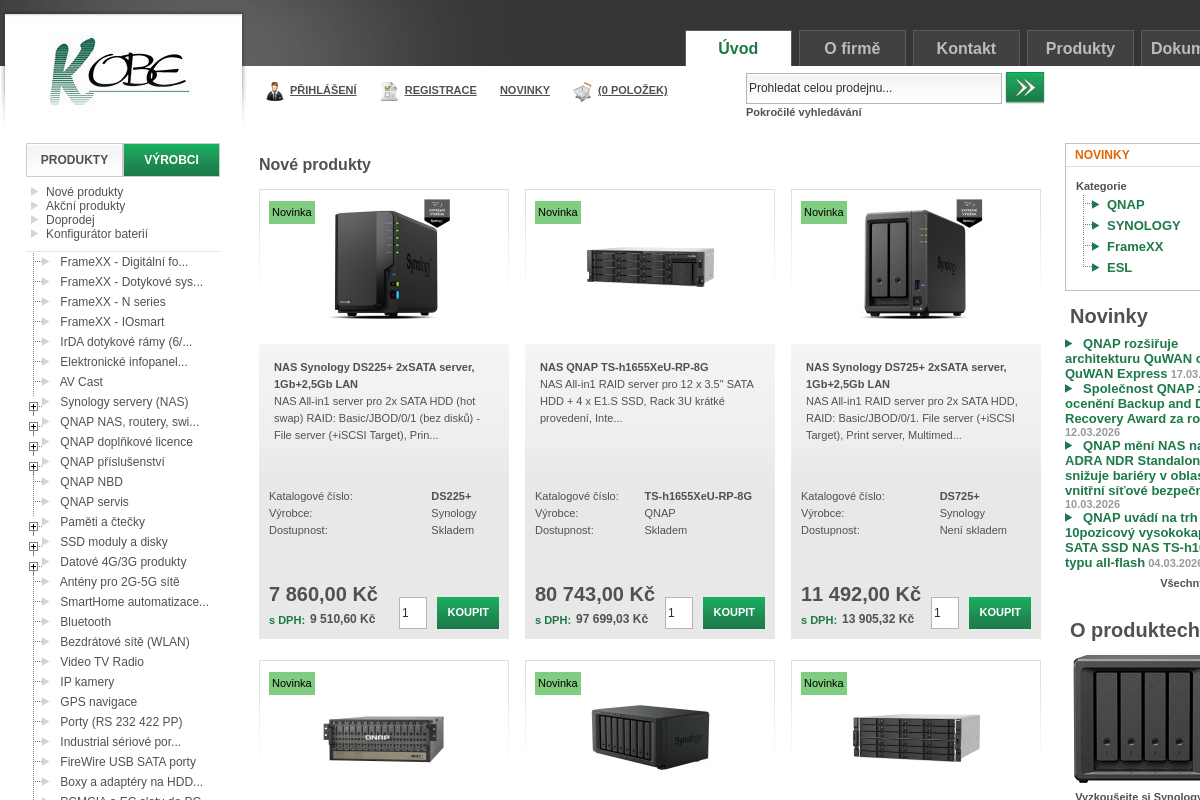Open the QNAP TS-h1655XeU-RP-8G product image
The height and width of the screenshot is (800, 1200).
click(650, 265)
